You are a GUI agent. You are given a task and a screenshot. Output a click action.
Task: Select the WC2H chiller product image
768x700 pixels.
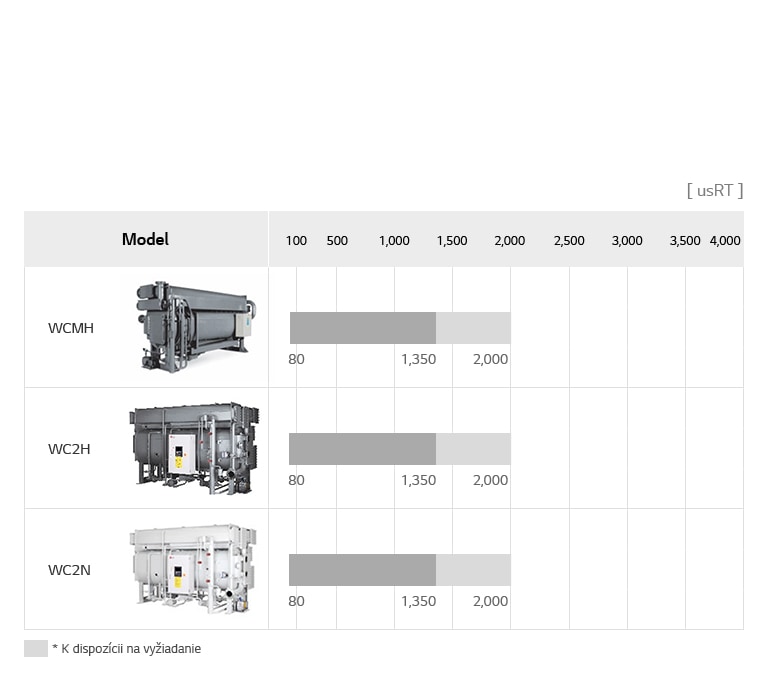193,449
